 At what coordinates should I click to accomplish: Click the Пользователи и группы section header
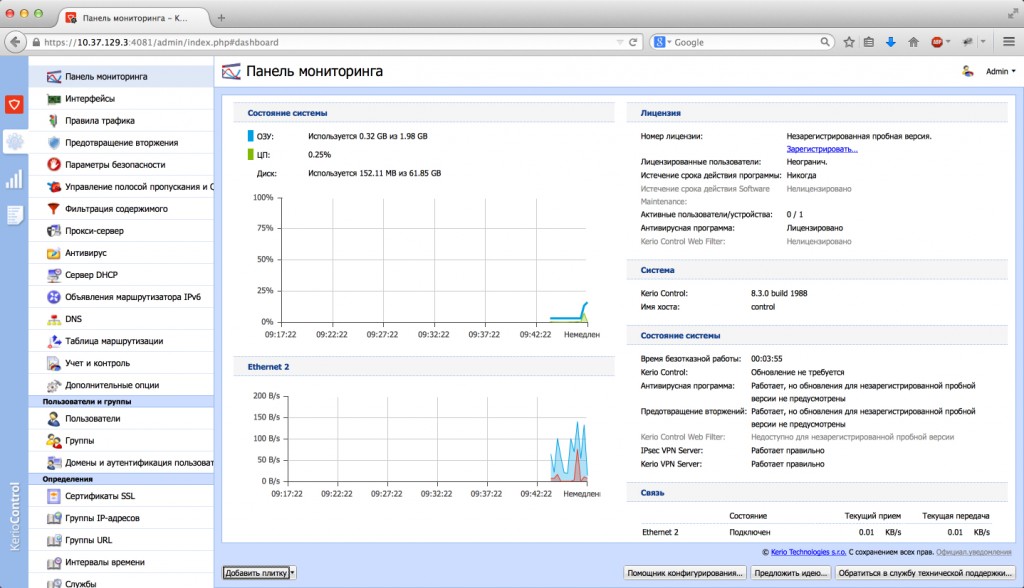tap(121, 402)
